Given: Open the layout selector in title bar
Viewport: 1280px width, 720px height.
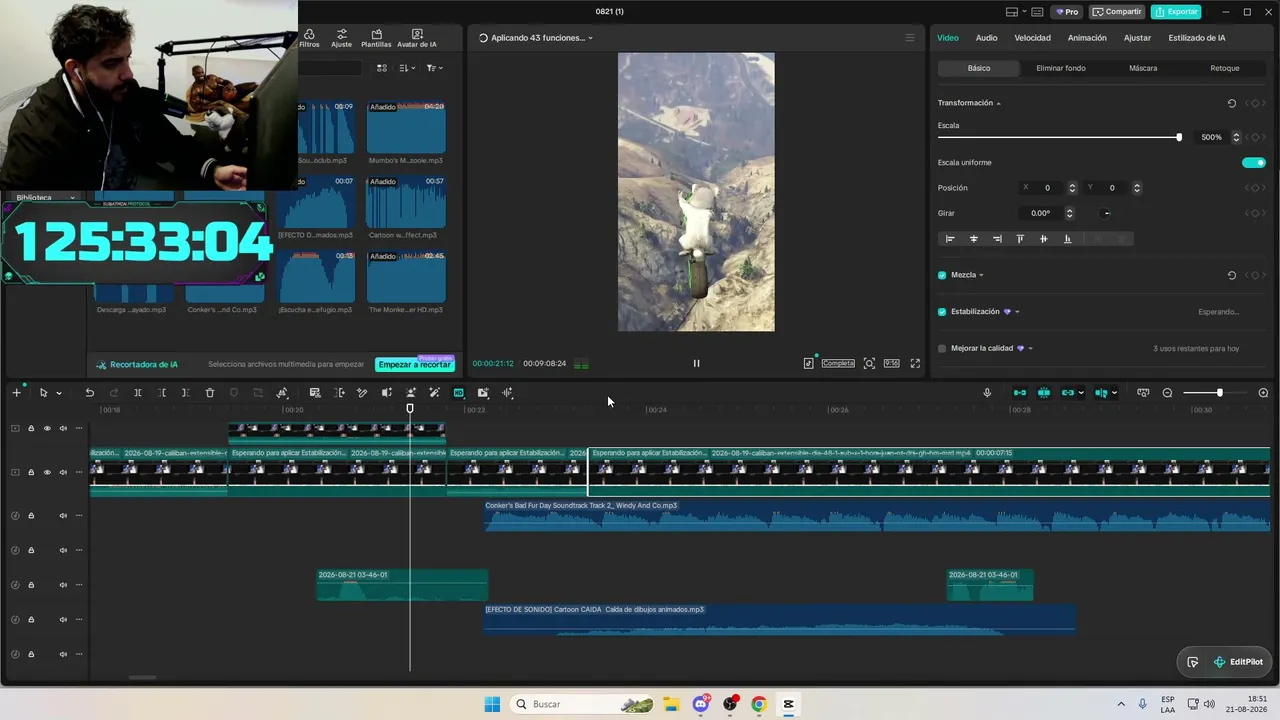Looking at the screenshot, I should [x=1015, y=12].
